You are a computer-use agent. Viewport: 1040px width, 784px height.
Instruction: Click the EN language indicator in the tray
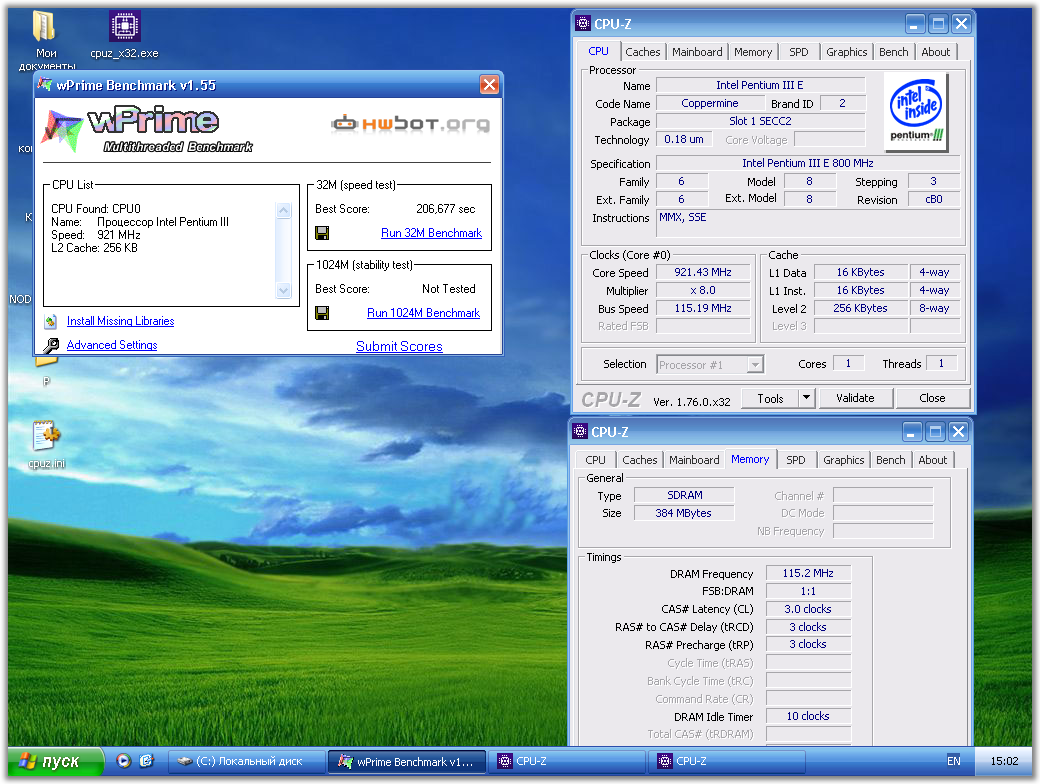(954, 761)
